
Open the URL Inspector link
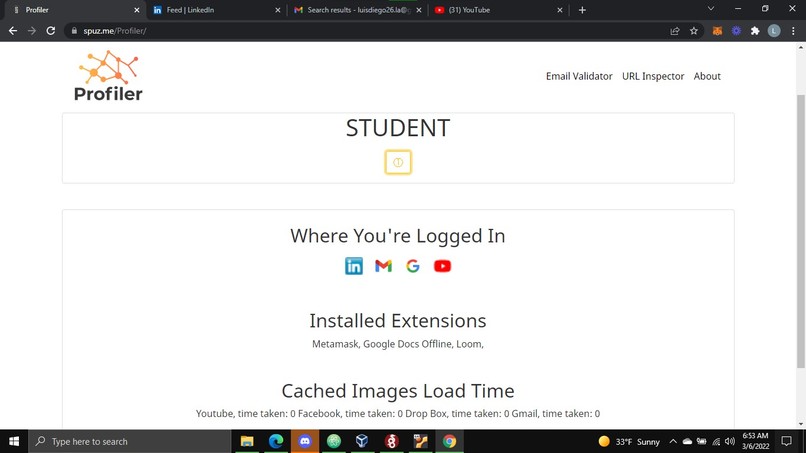pyautogui.click(x=653, y=76)
